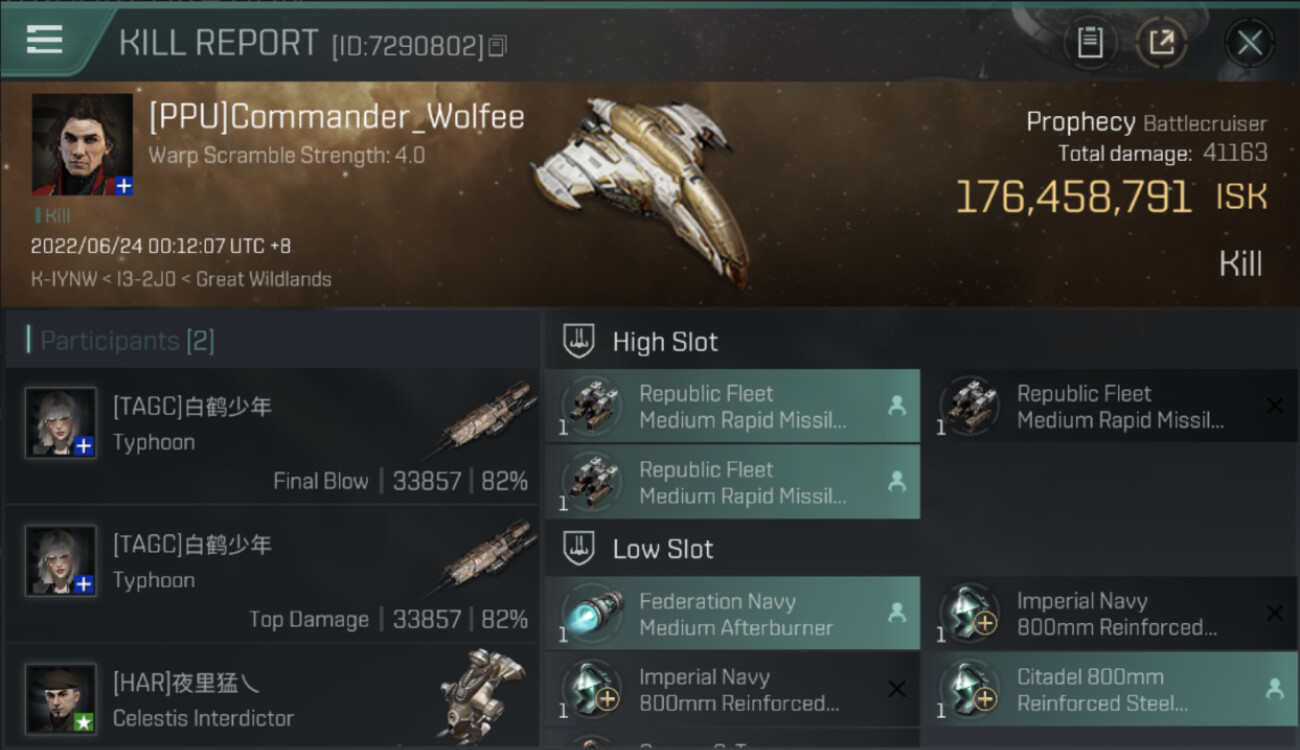Select the first Republic Fleet missile launcher
The image size is (1300, 750).
pos(732,406)
